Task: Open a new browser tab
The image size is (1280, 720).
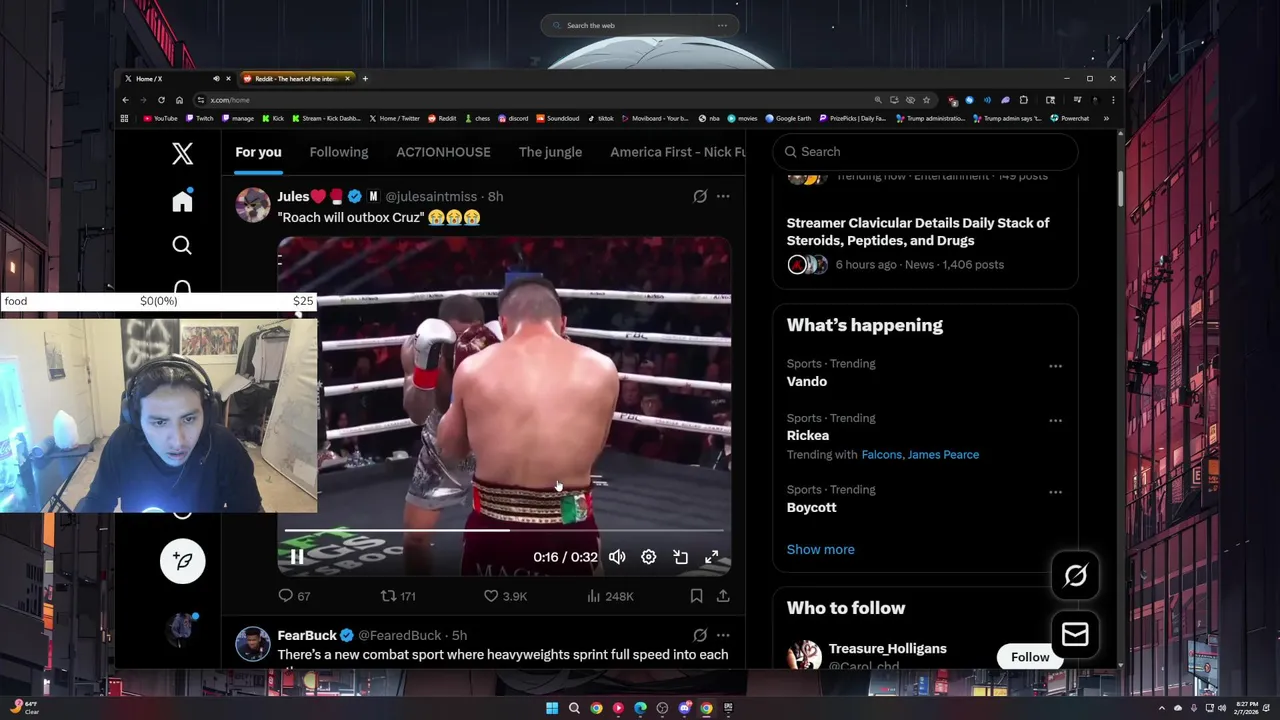Action: 365,78
